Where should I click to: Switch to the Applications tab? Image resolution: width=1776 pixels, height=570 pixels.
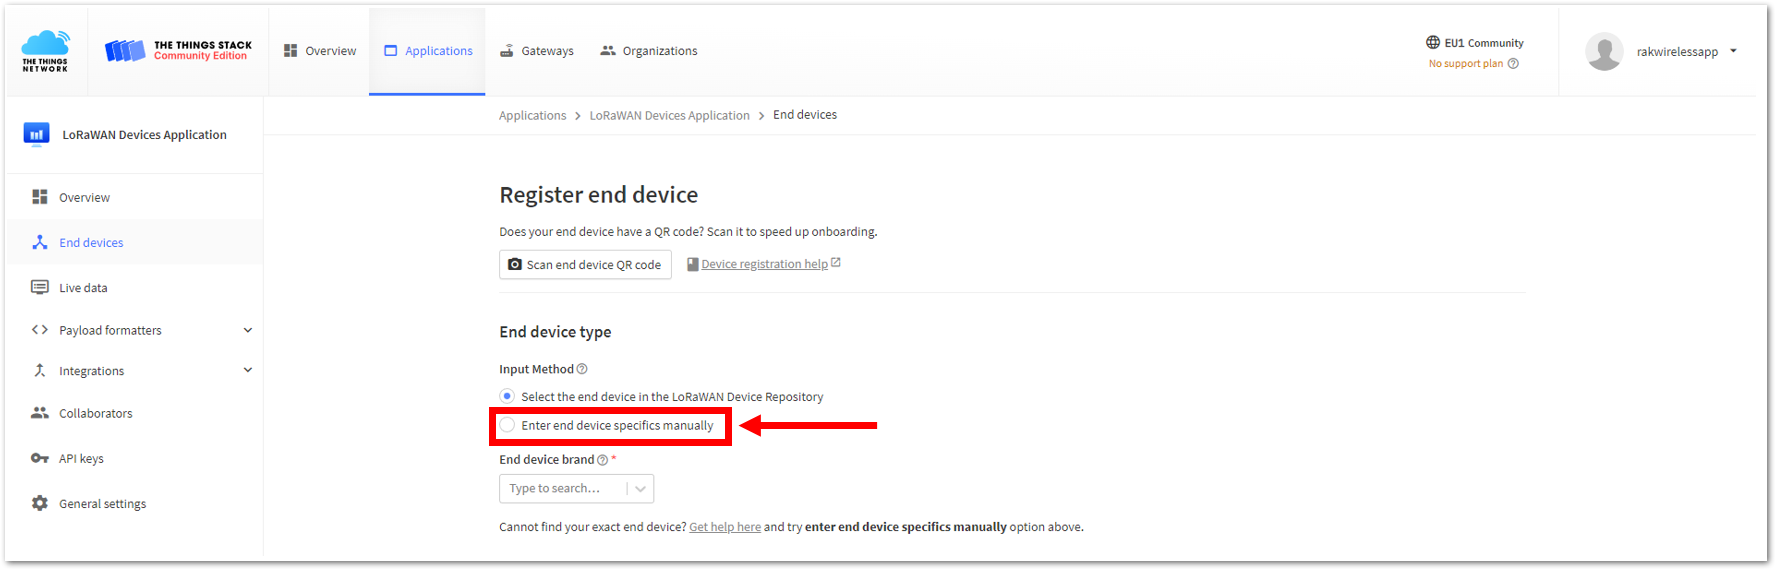pos(427,51)
